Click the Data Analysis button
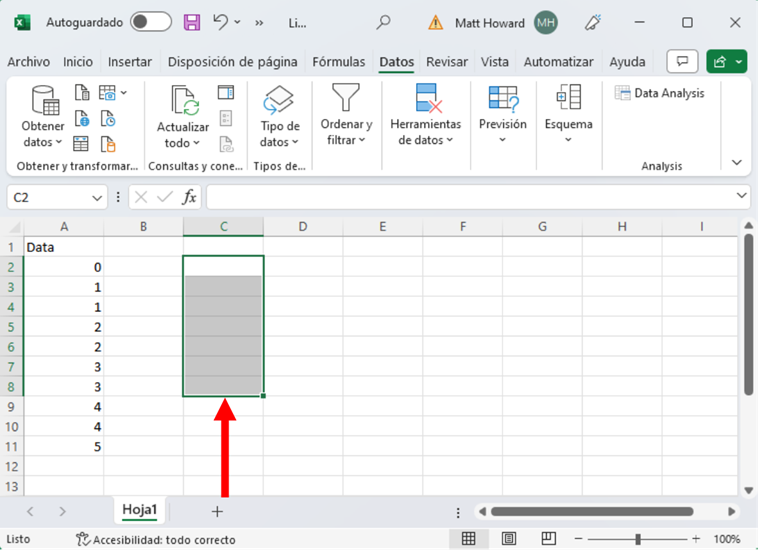This screenshot has width=758, height=550. [x=659, y=93]
